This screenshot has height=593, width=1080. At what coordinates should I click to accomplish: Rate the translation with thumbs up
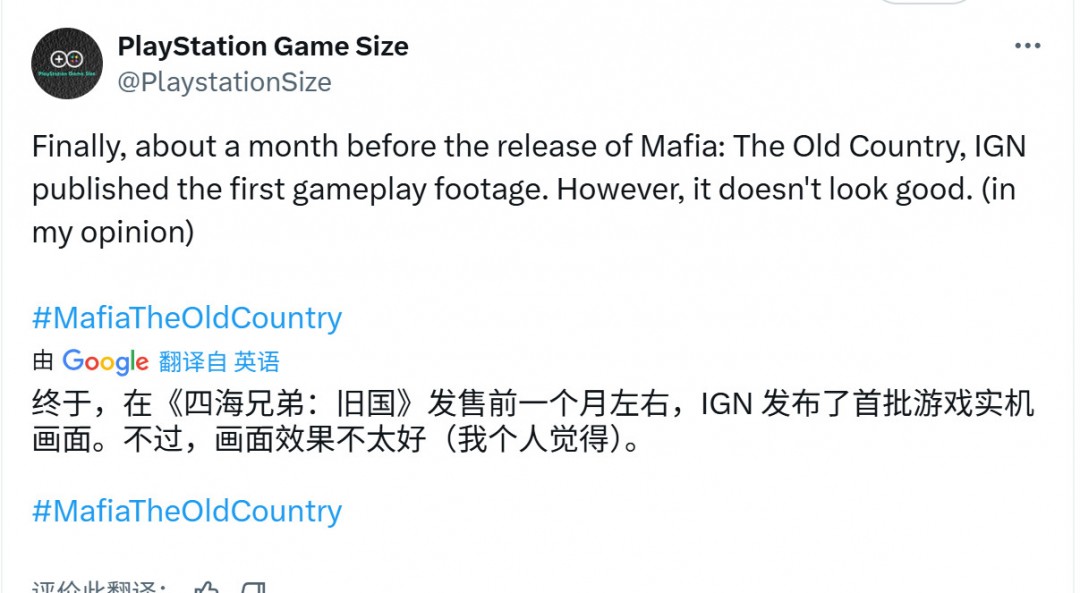[x=206, y=588]
